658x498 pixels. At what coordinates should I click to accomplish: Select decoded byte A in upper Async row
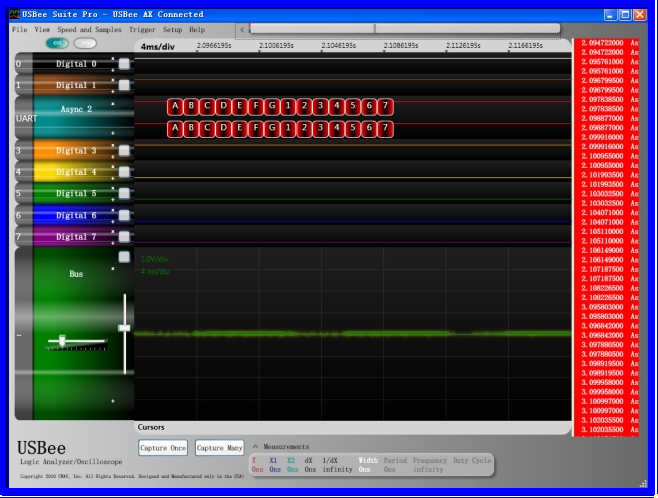click(x=175, y=107)
